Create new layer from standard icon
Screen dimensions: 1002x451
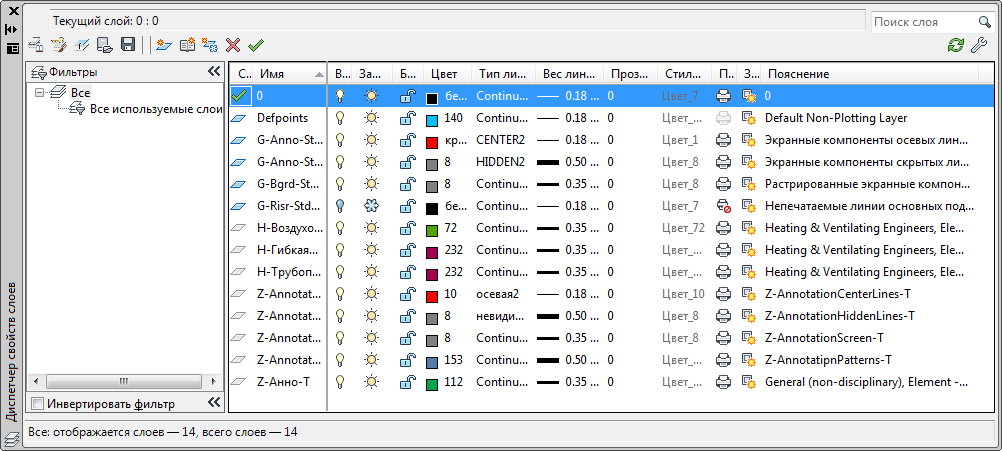point(187,45)
